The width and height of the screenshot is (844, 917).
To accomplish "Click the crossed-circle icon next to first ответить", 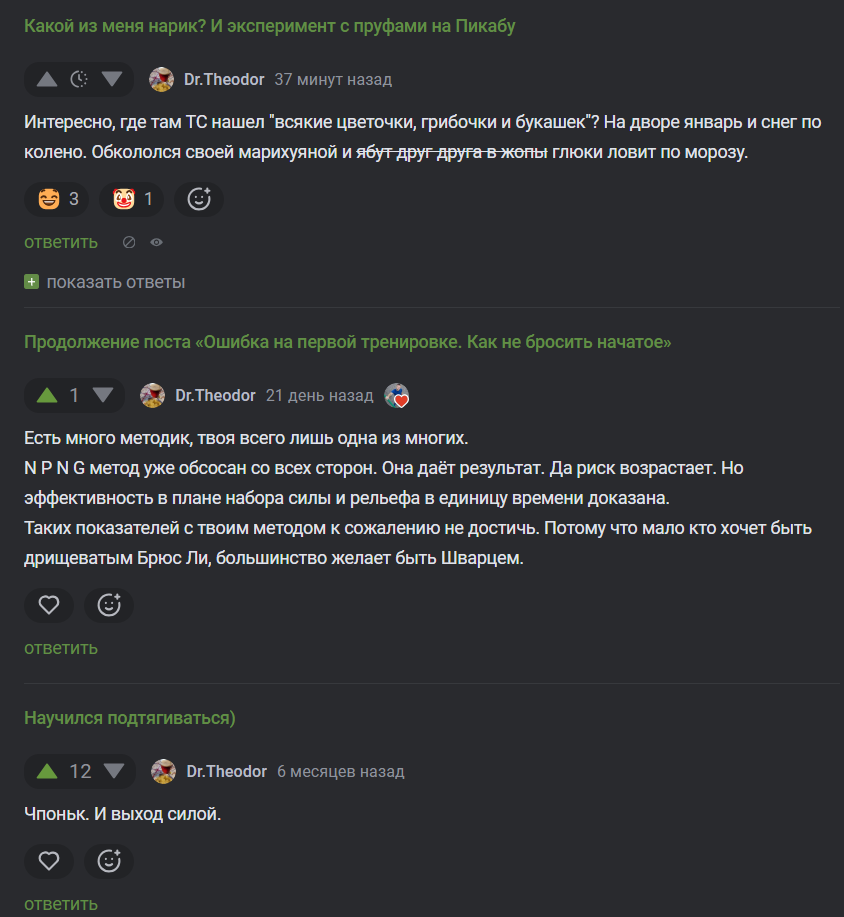I will click(x=128, y=242).
